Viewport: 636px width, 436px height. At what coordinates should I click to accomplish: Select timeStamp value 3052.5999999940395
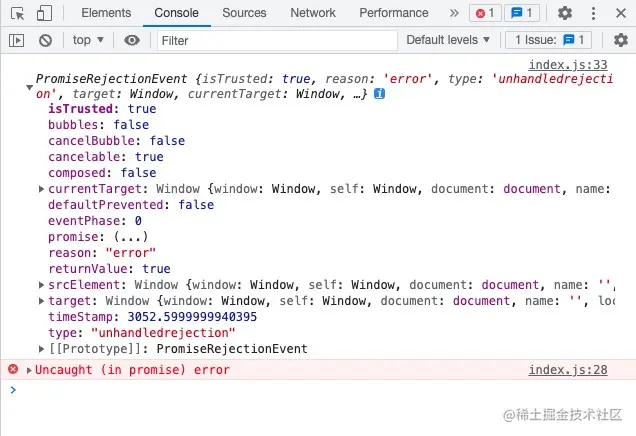coord(192,317)
